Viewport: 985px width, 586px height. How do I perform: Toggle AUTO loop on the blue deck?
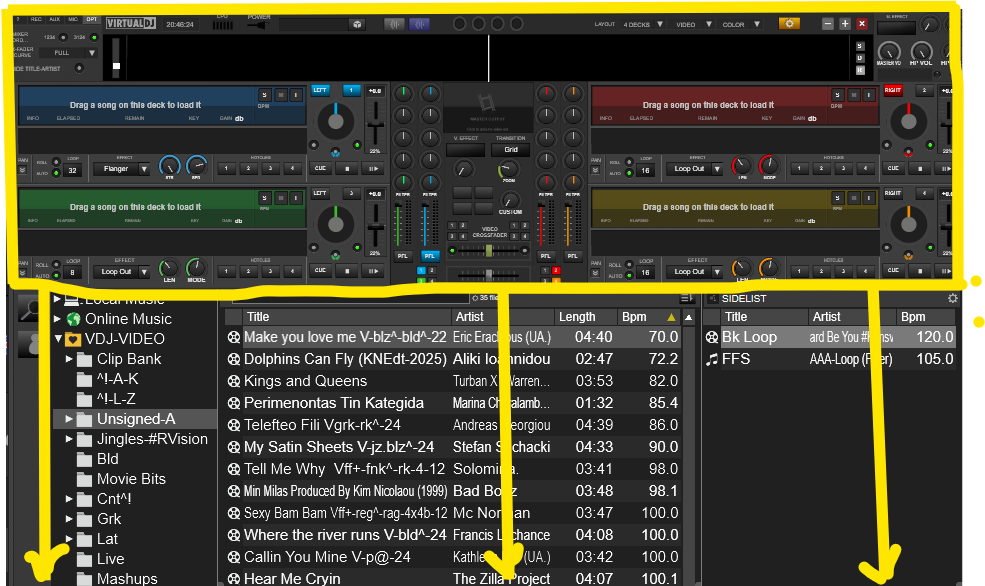coord(56,173)
